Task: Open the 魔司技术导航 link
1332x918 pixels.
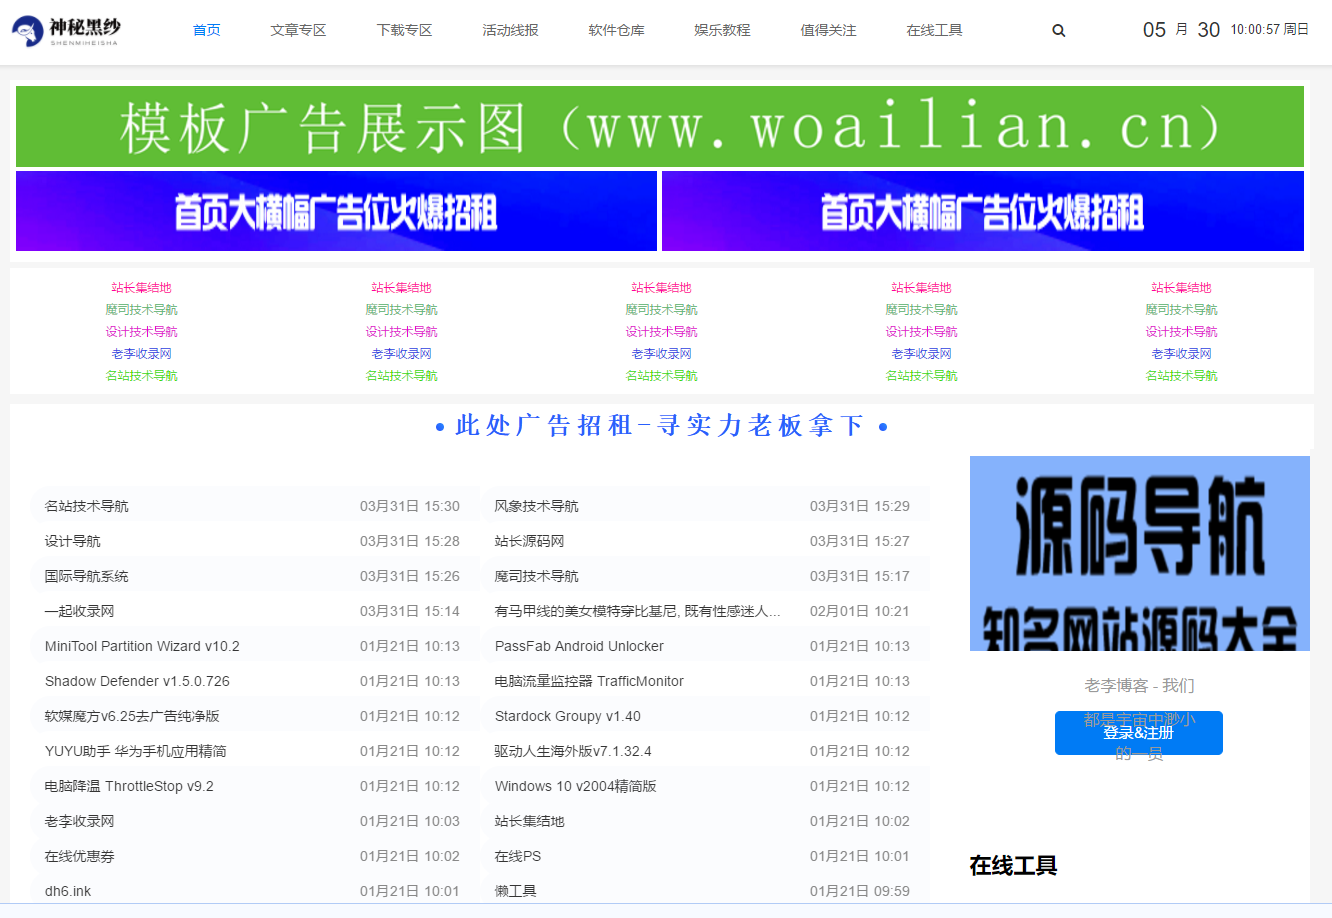Action: [142, 309]
